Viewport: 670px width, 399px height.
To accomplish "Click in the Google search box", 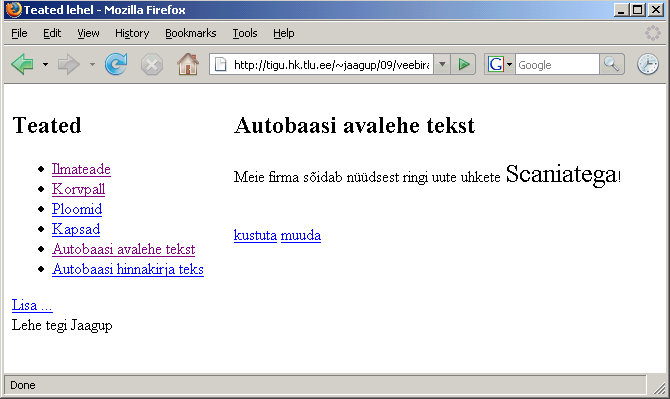I will tap(557, 65).
